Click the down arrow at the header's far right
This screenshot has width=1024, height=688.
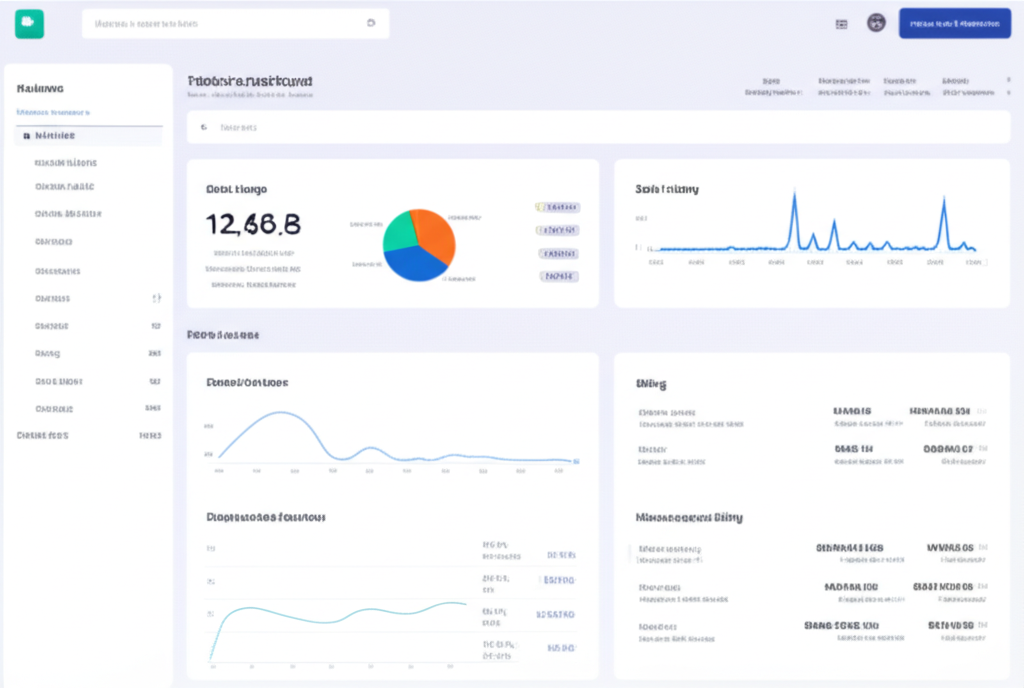point(1006,92)
